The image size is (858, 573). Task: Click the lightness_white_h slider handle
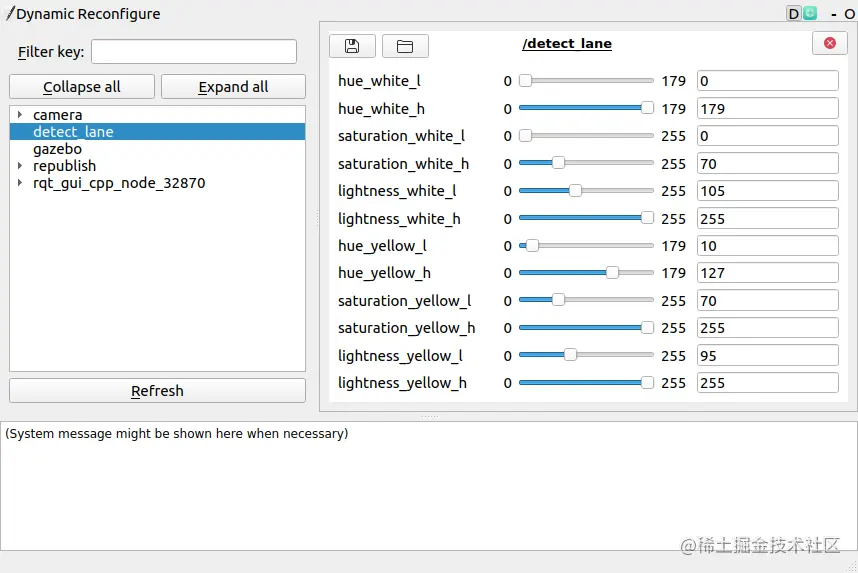[x=647, y=218]
